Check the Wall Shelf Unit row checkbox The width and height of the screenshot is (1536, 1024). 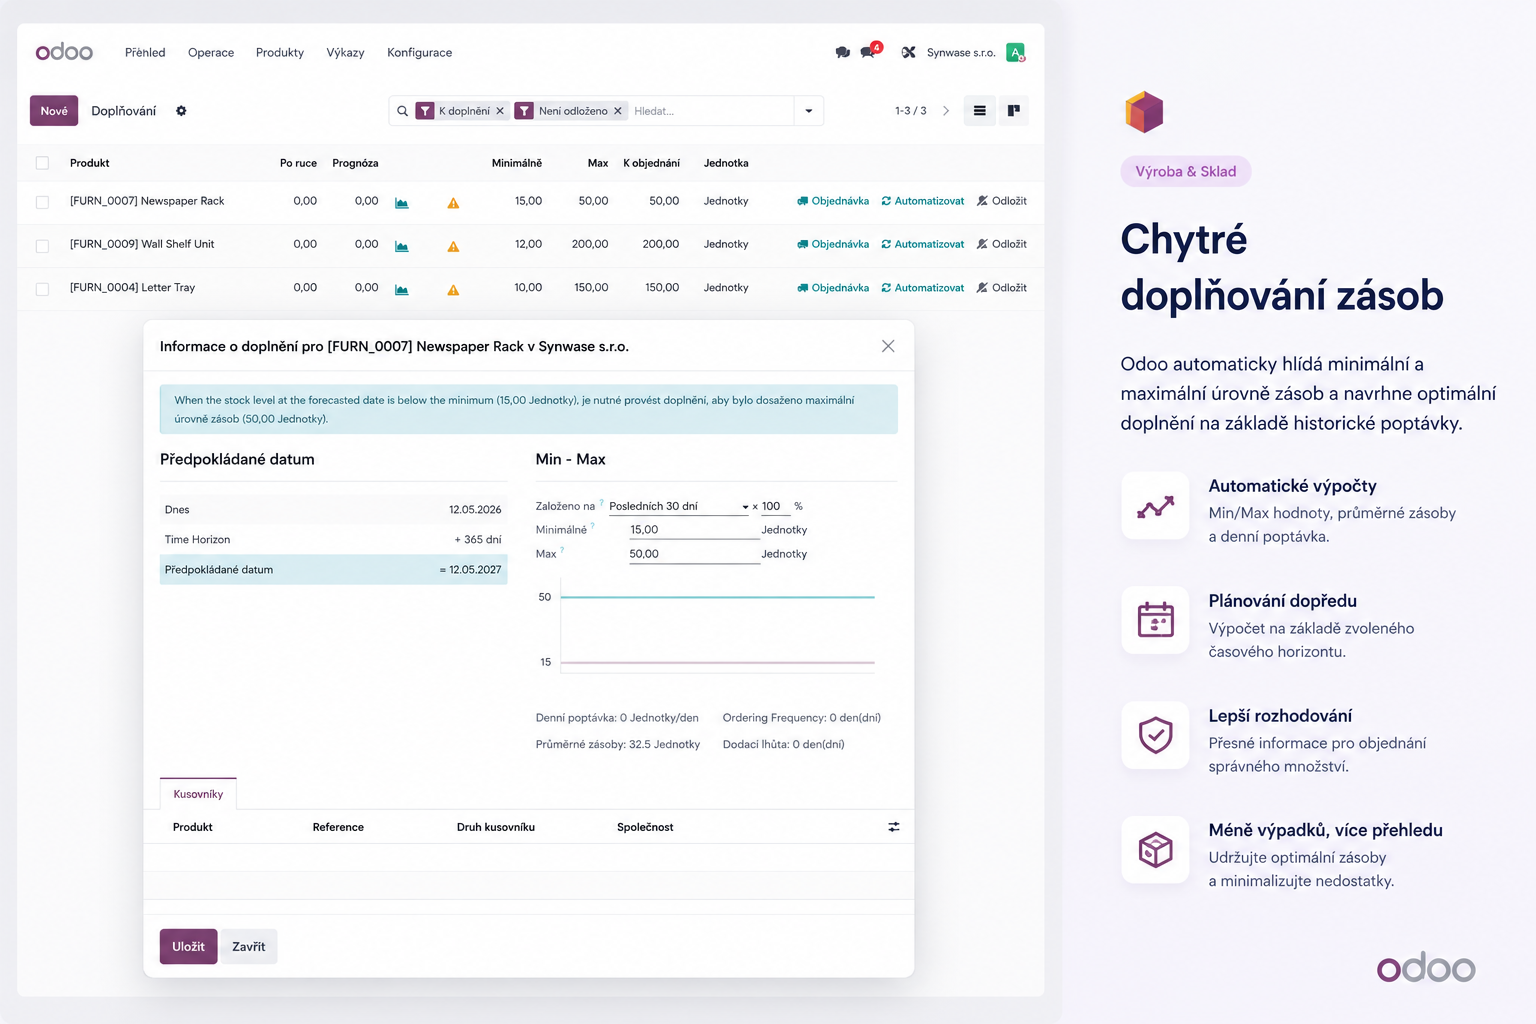[x=42, y=245]
